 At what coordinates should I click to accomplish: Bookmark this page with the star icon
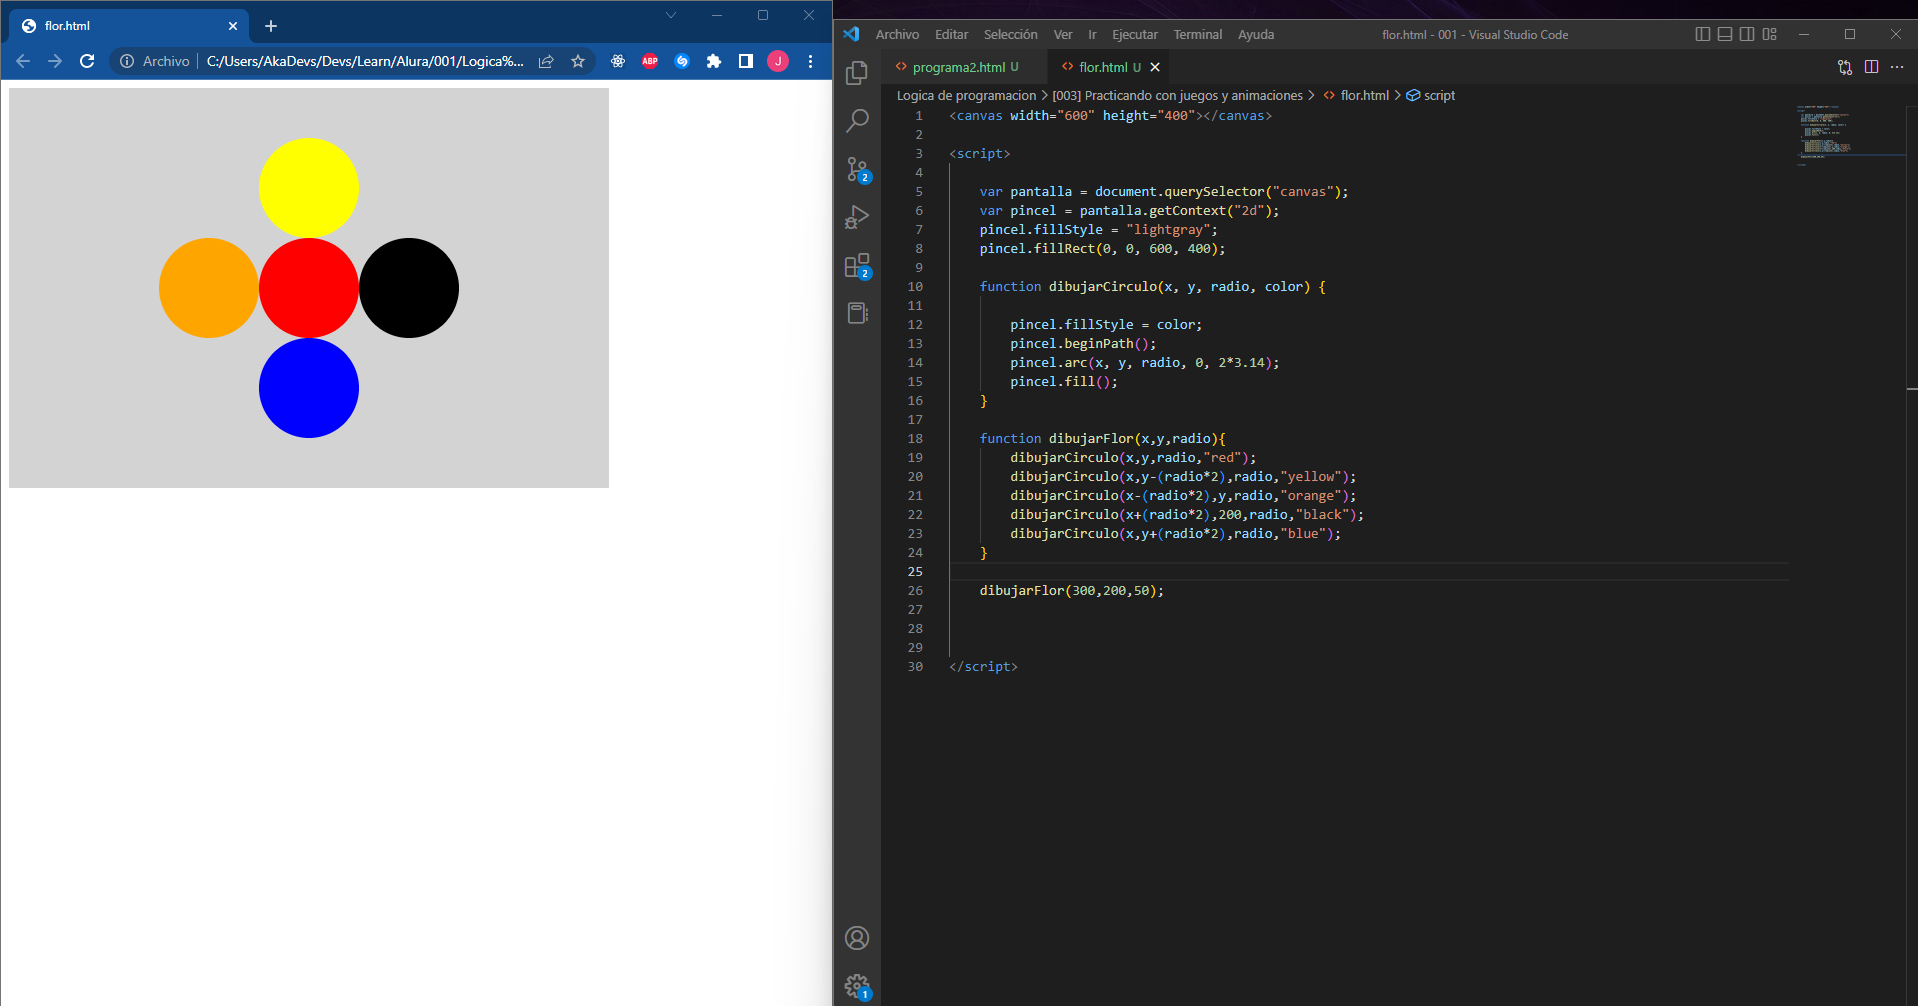578,61
